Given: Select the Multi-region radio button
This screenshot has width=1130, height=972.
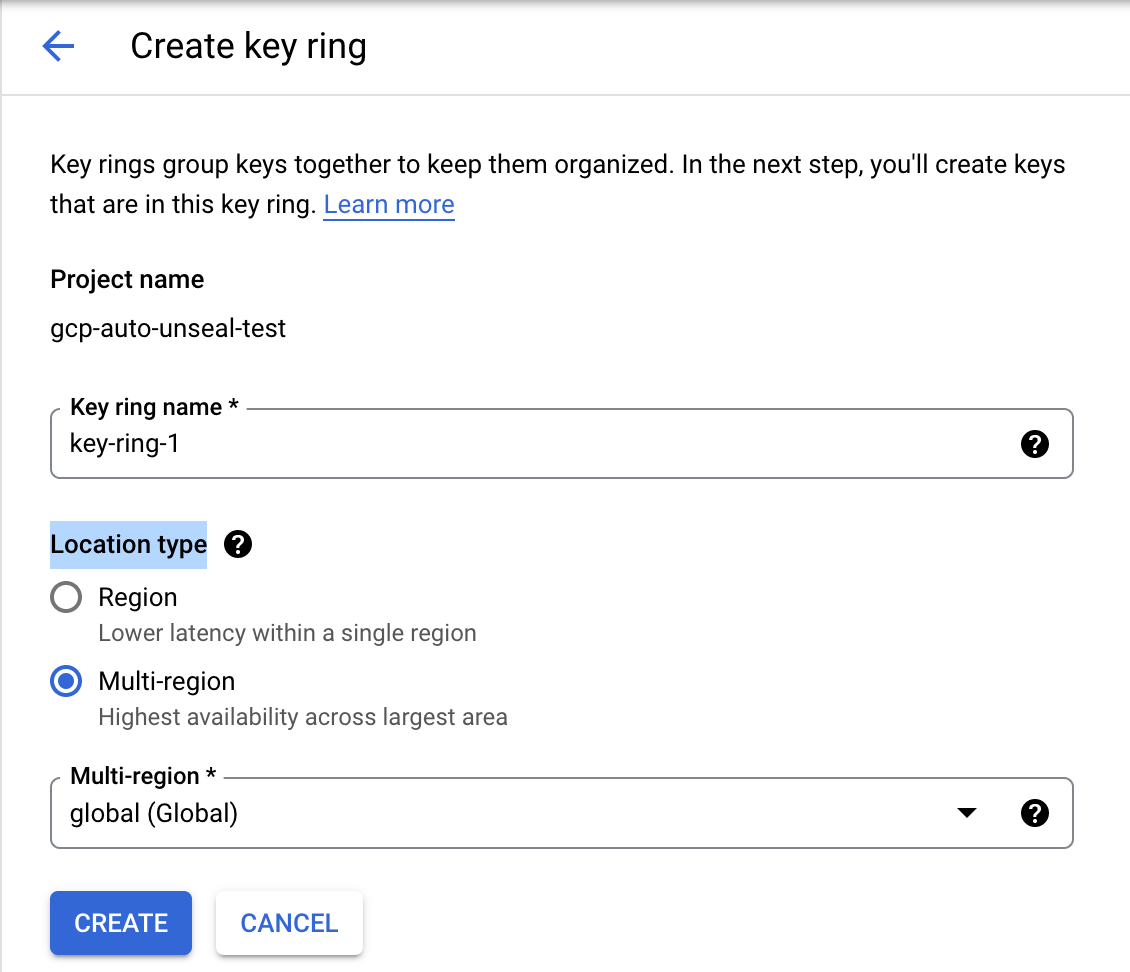Looking at the screenshot, I should [66, 682].
